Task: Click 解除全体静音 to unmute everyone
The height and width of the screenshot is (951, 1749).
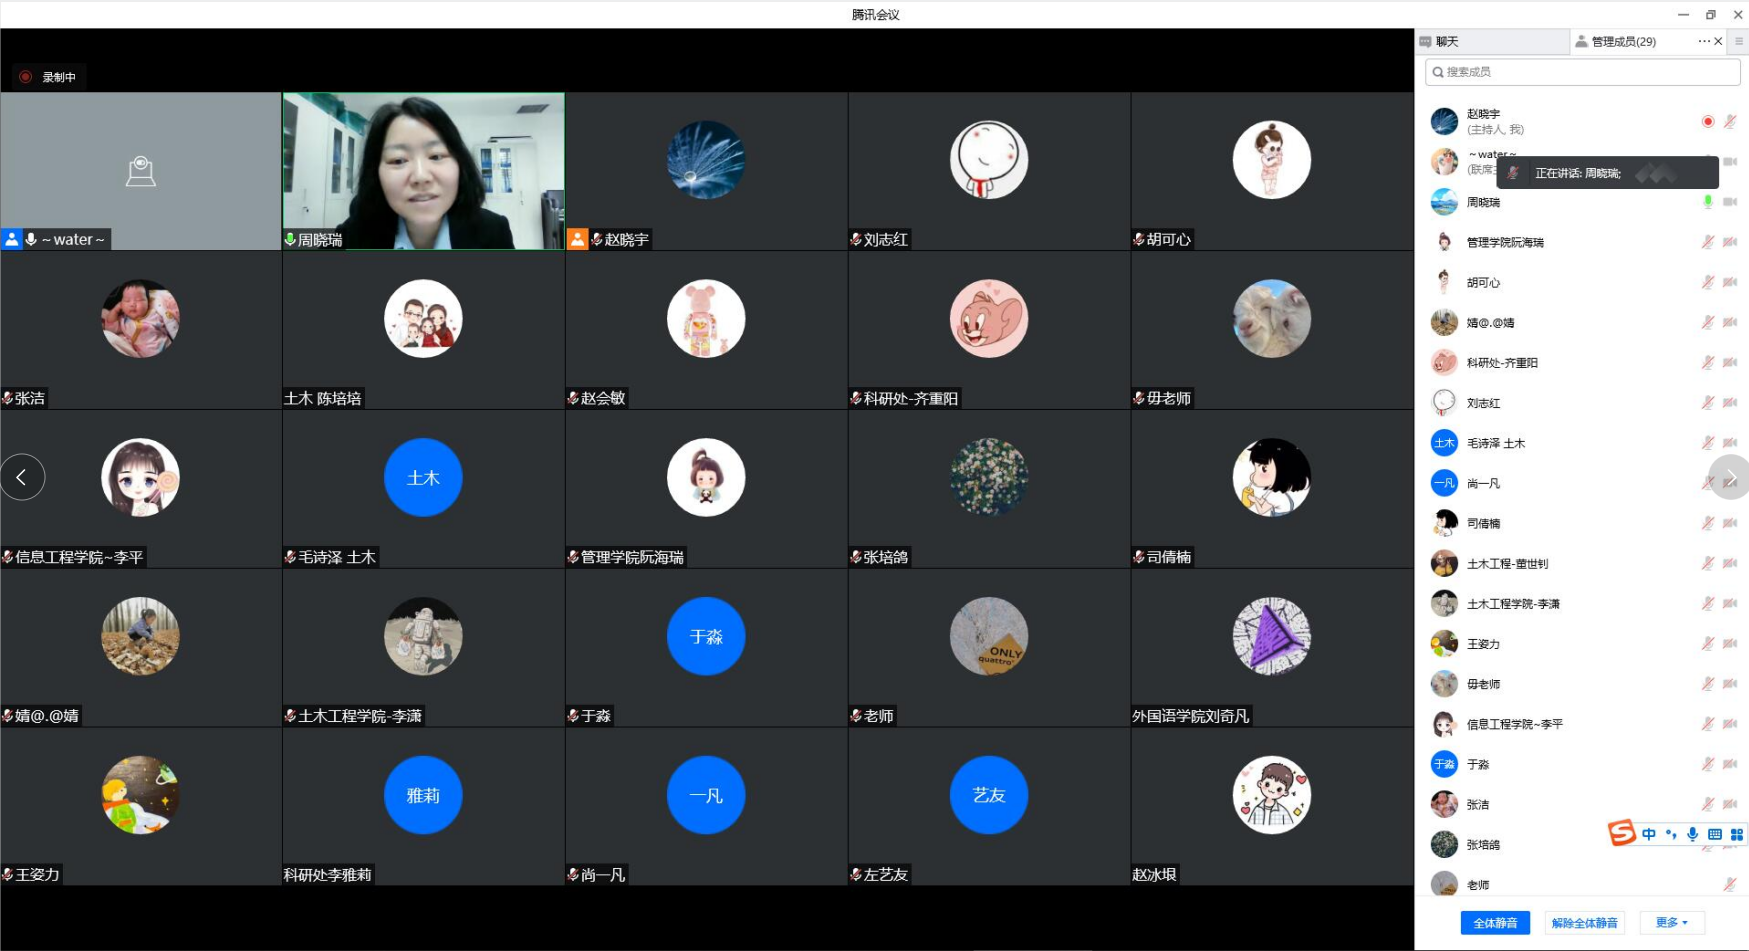Action: click(1584, 922)
